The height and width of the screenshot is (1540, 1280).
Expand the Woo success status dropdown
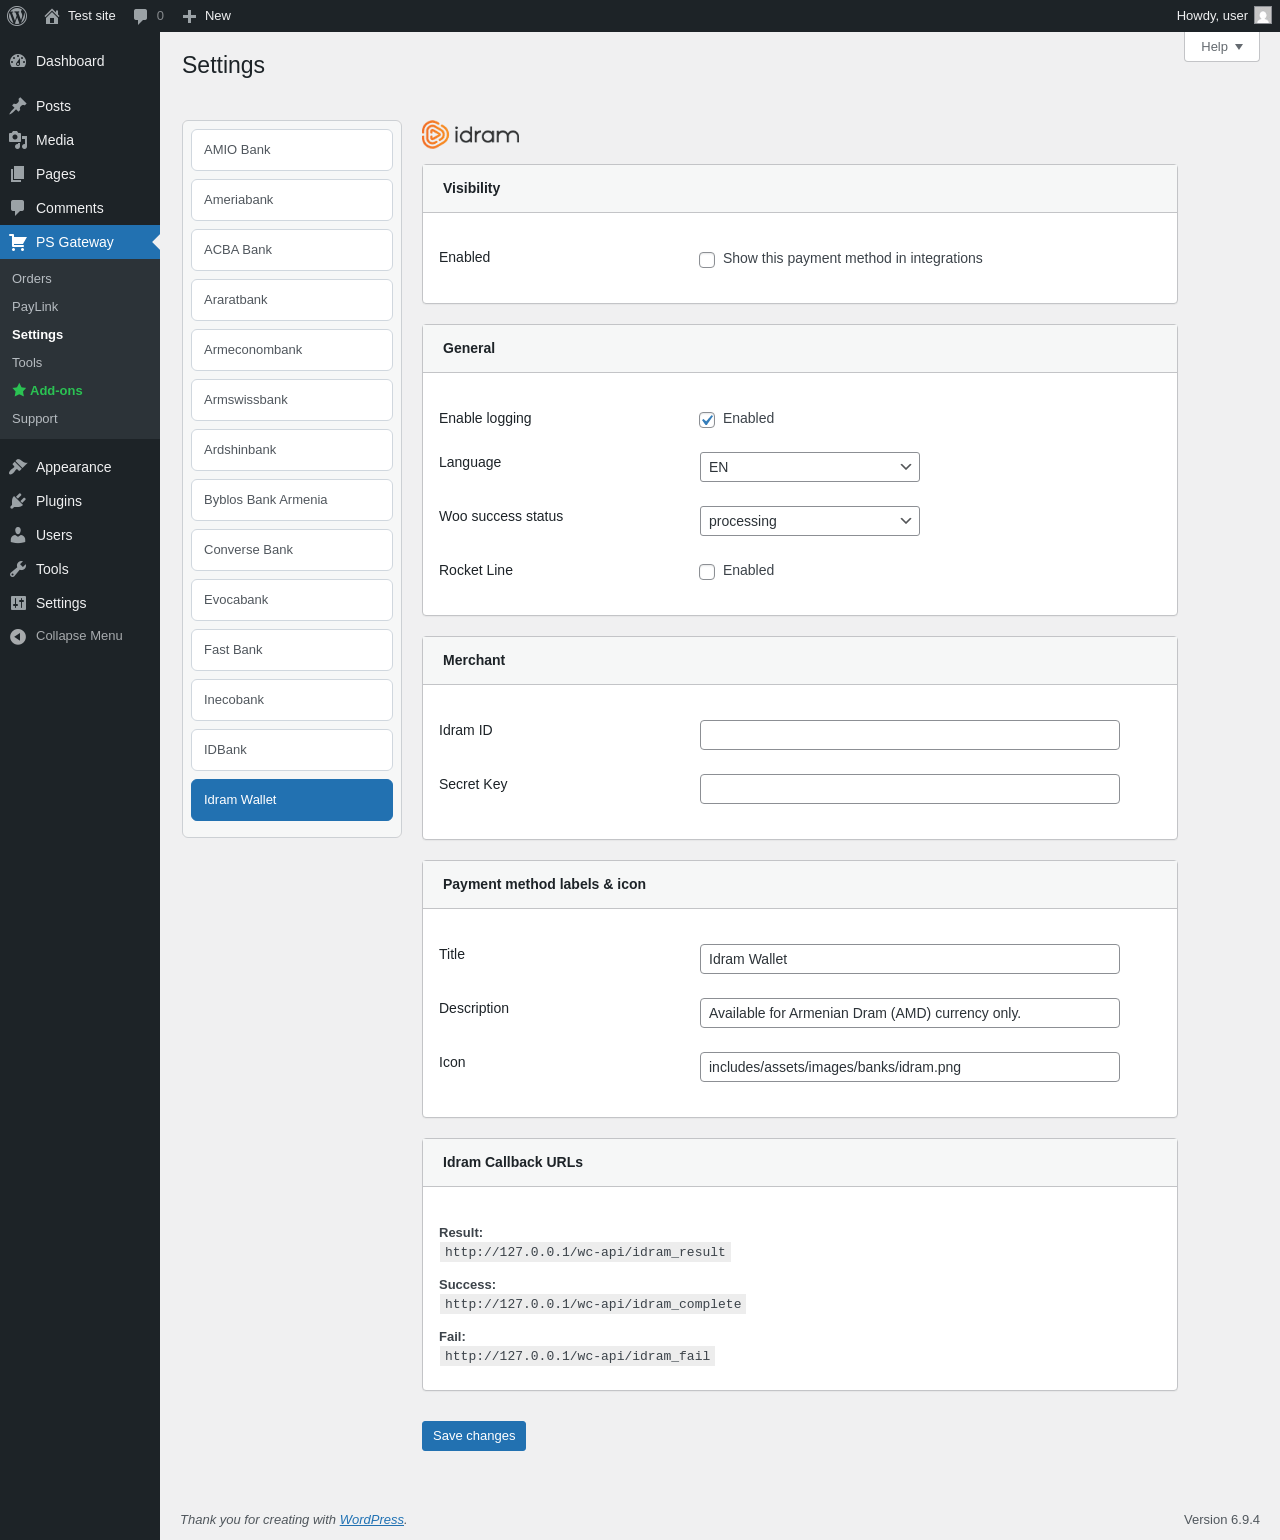(810, 521)
